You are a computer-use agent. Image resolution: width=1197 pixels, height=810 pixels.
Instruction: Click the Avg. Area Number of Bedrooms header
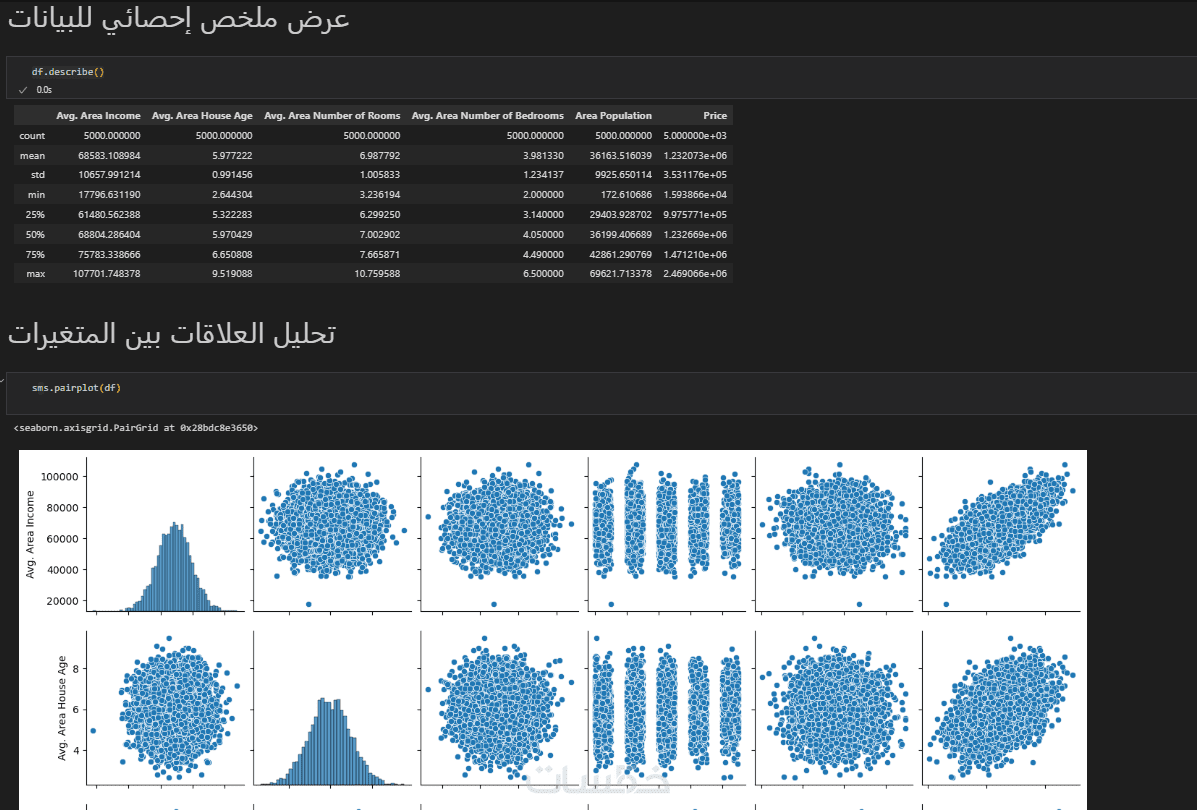coord(487,116)
